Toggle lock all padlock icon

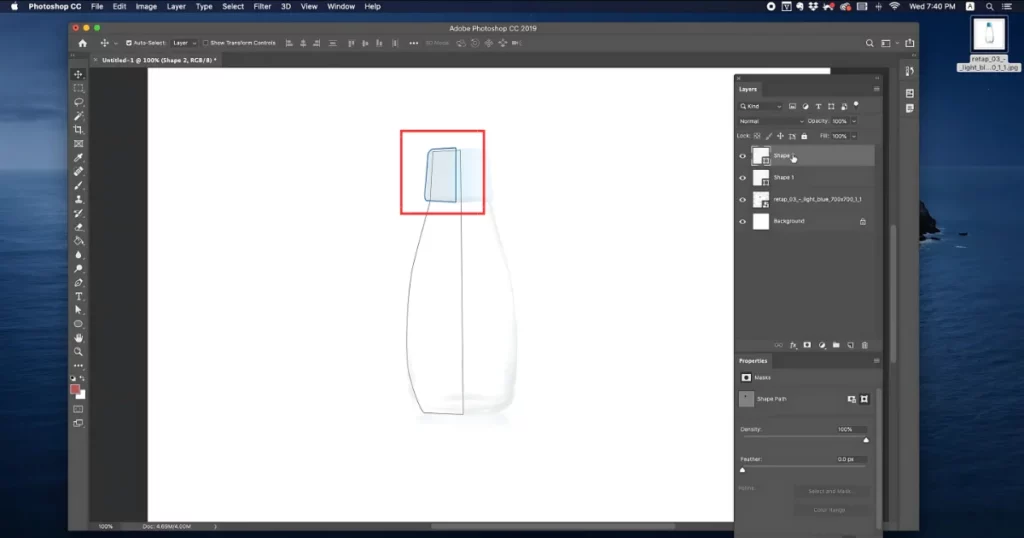point(804,136)
